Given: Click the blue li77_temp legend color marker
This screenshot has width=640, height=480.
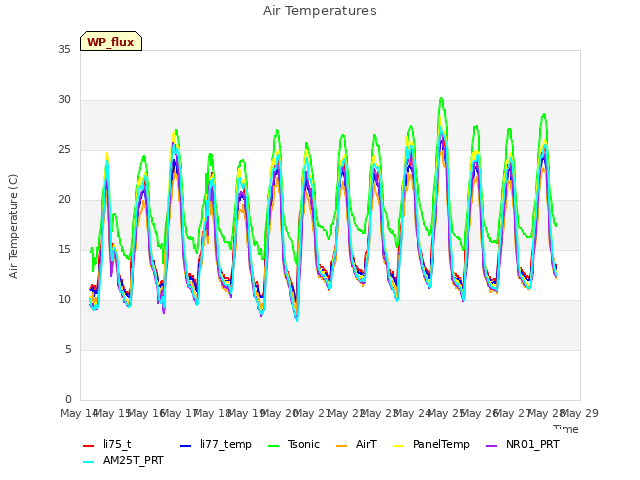Looking at the screenshot, I should pos(186,446).
